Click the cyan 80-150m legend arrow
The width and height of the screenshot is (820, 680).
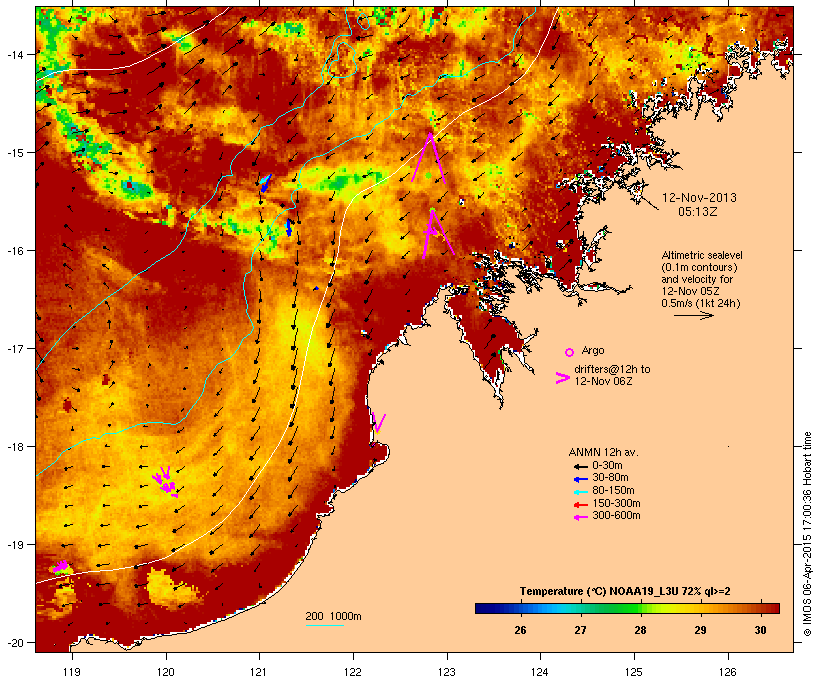580,492
